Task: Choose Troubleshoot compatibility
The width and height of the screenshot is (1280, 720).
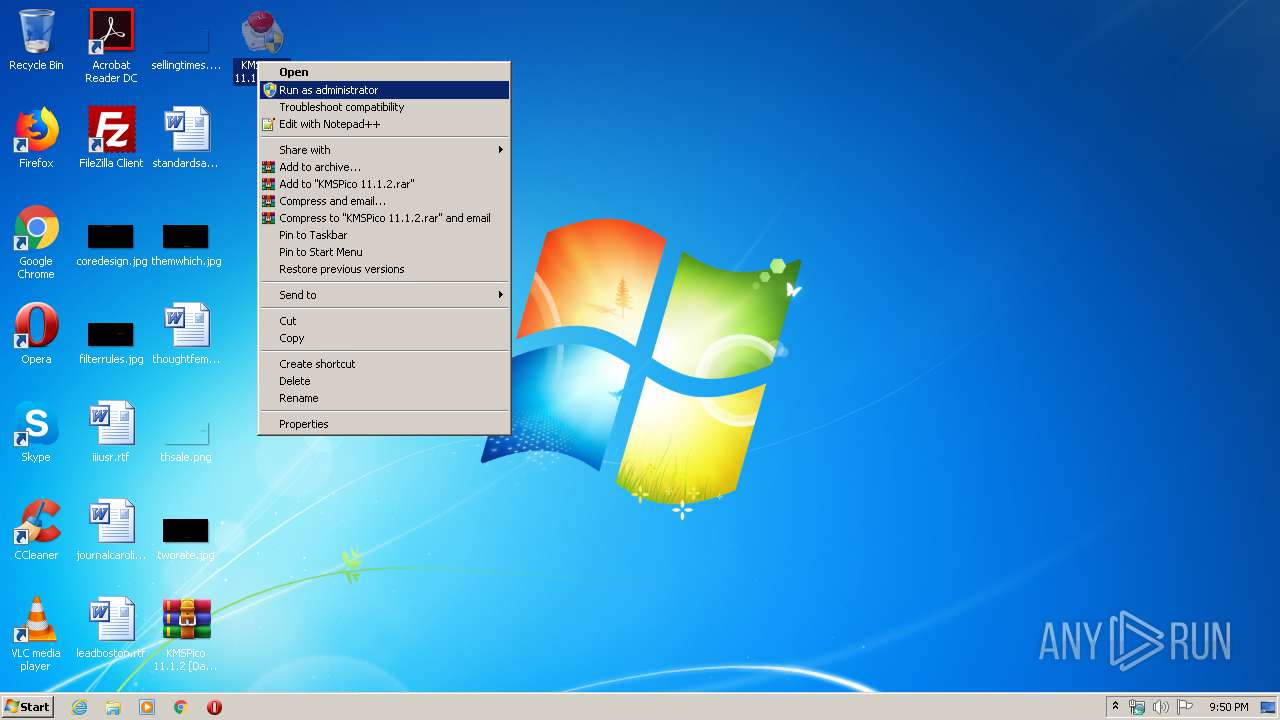Action: pyautogui.click(x=384, y=107)
